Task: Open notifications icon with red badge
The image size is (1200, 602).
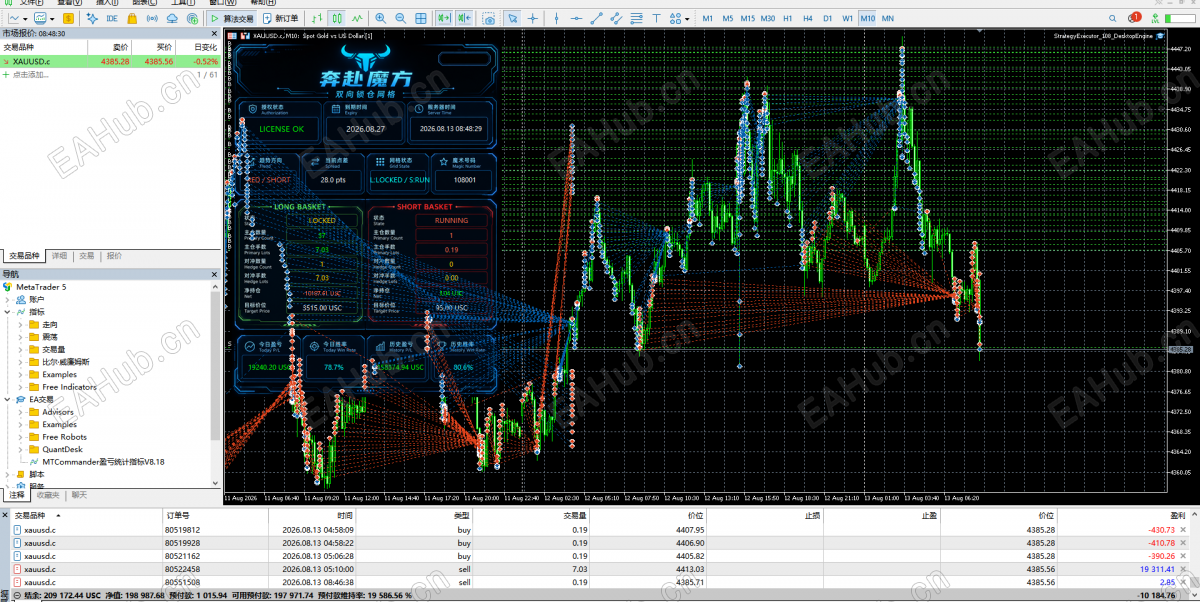Action: [x=1133, y=18]
